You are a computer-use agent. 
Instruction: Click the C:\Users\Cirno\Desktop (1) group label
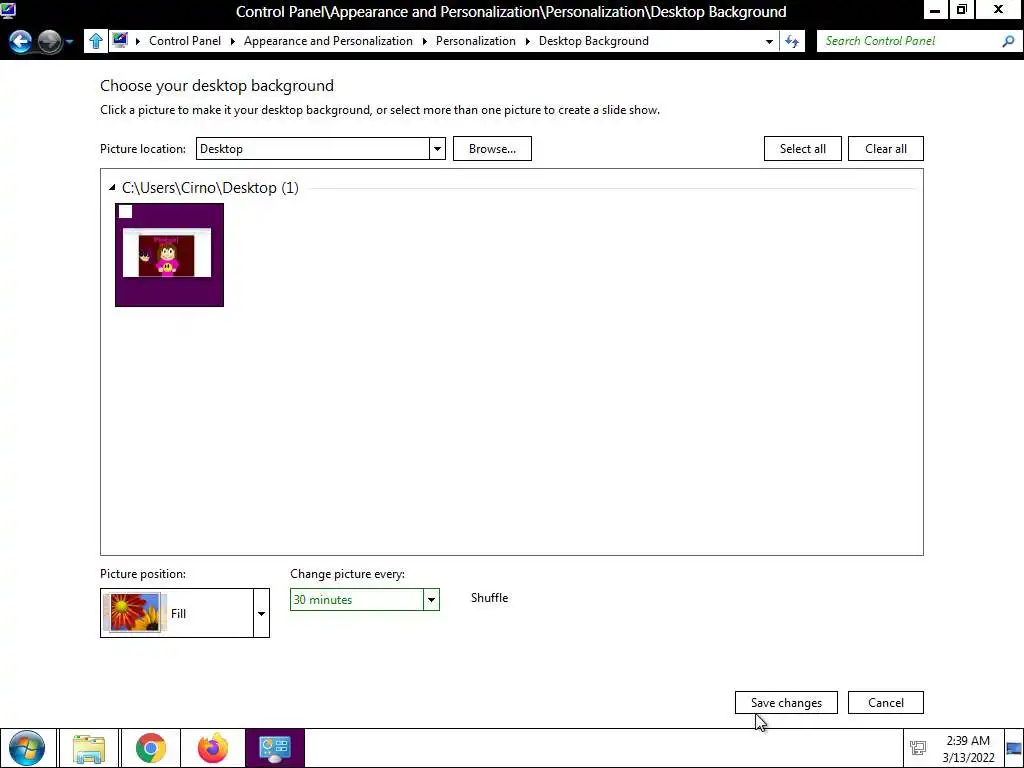pos(210,188)
